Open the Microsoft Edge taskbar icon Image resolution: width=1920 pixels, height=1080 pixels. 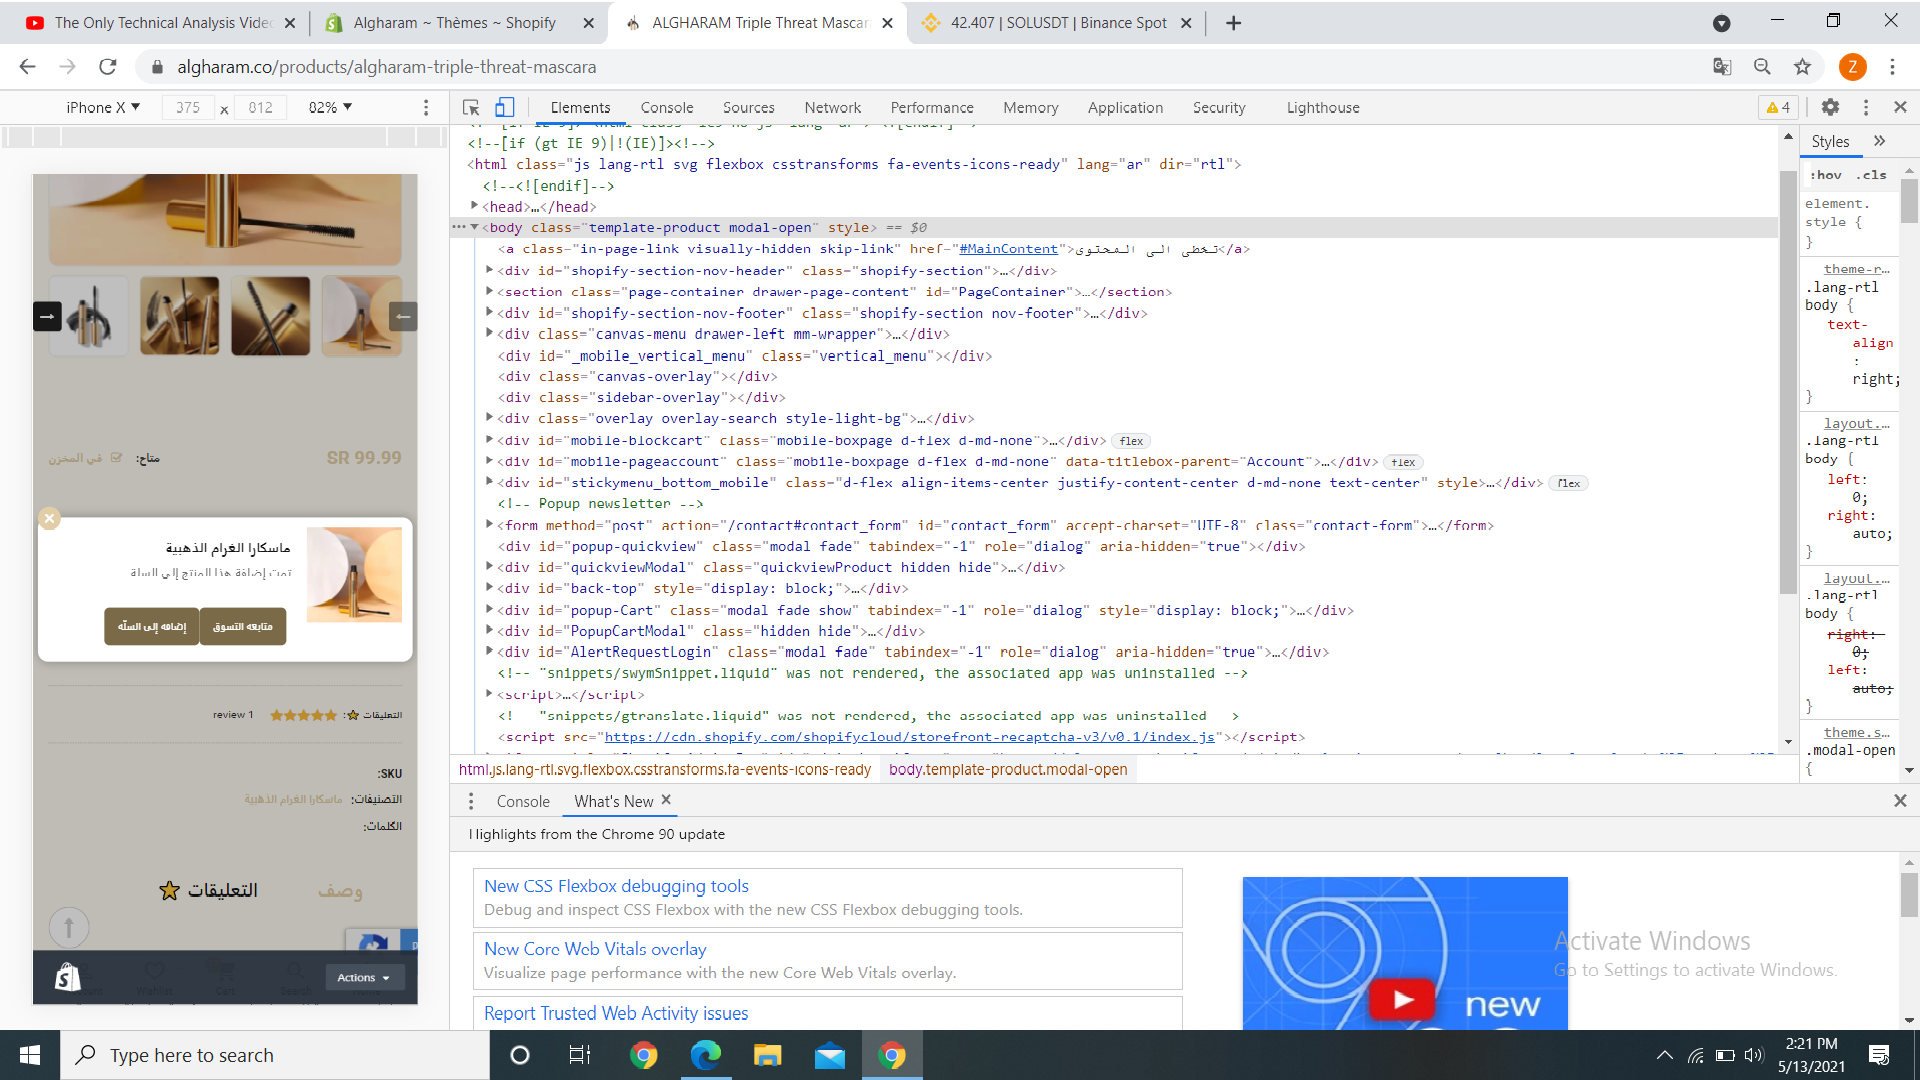(x=705, y=1055)
